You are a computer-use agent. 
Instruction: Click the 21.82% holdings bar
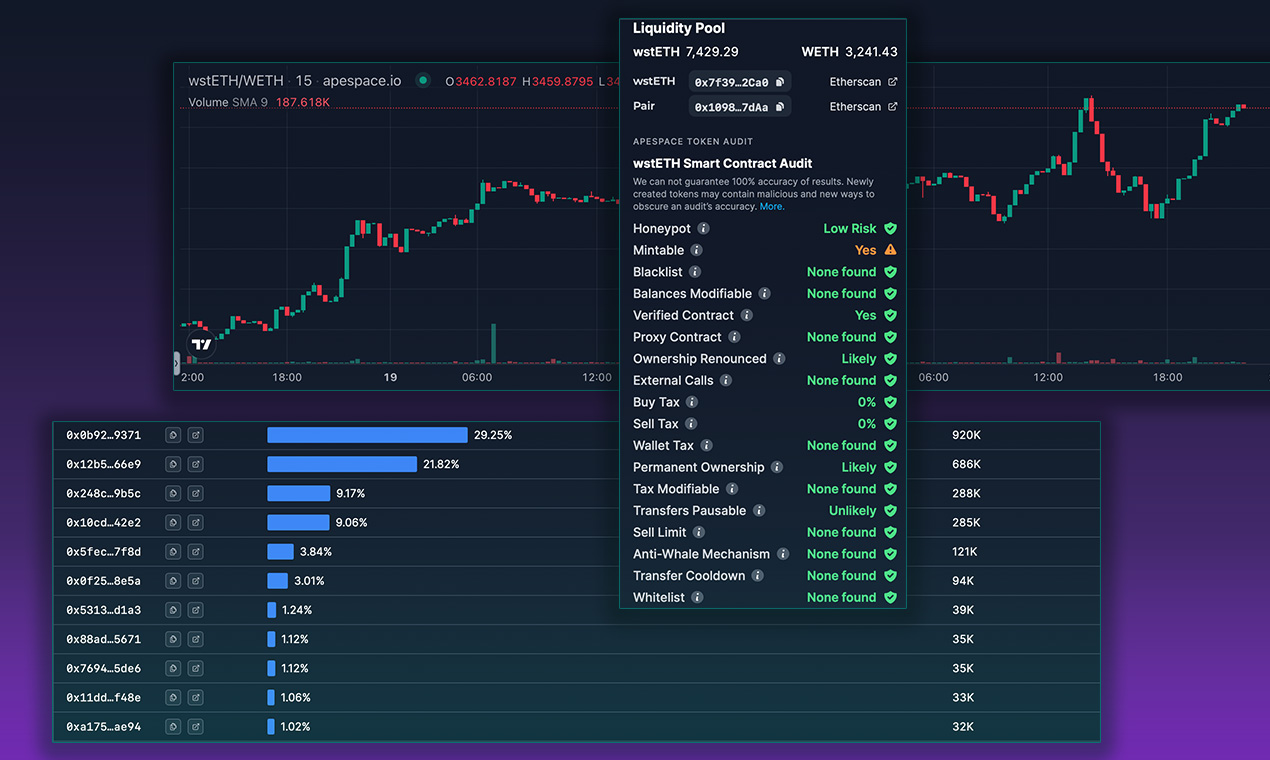(x=342, y=464)
